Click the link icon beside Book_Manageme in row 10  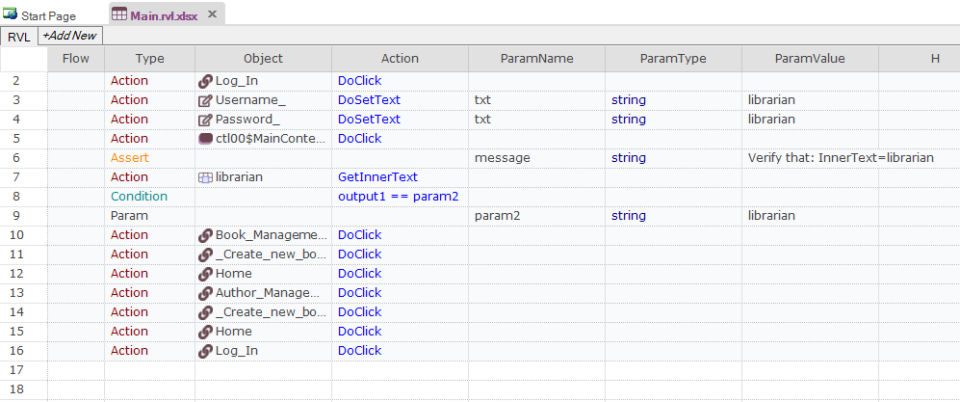click(206, 235)
